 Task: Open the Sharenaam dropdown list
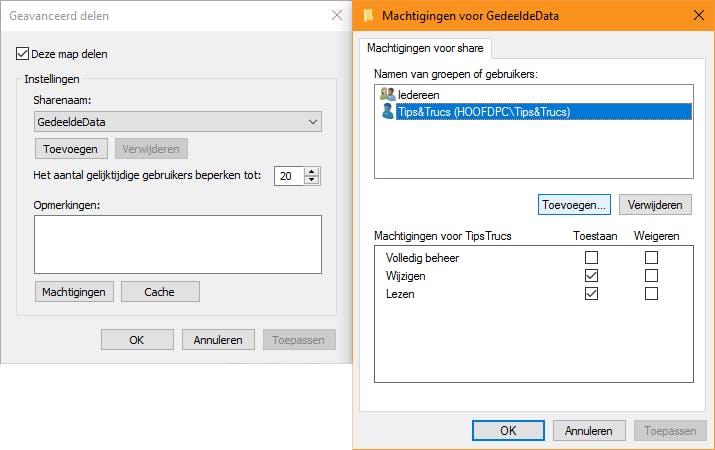[313, 122]
